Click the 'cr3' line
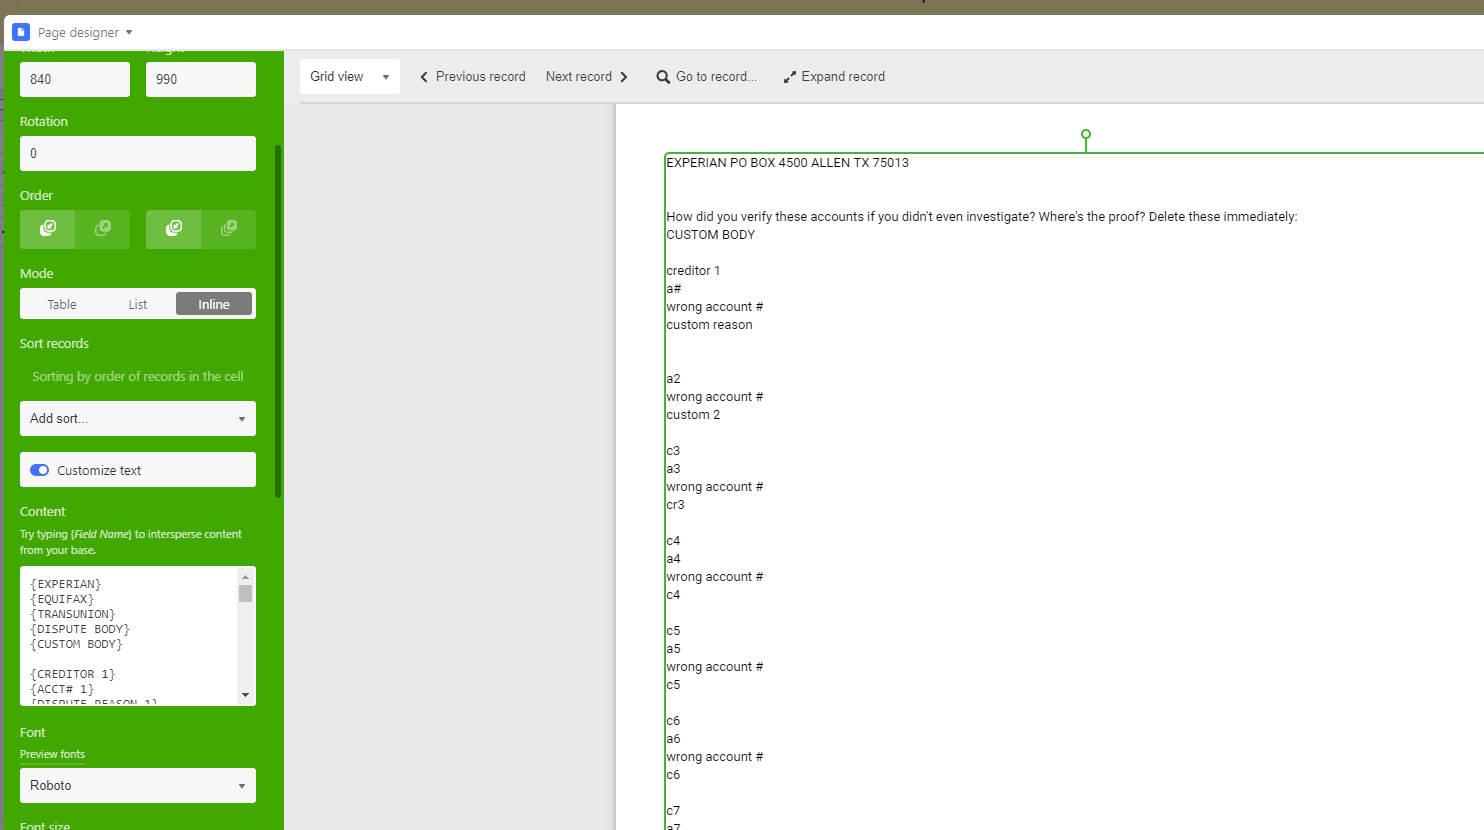The width and height of the screenshot is (1484, 830). [676, 505]
